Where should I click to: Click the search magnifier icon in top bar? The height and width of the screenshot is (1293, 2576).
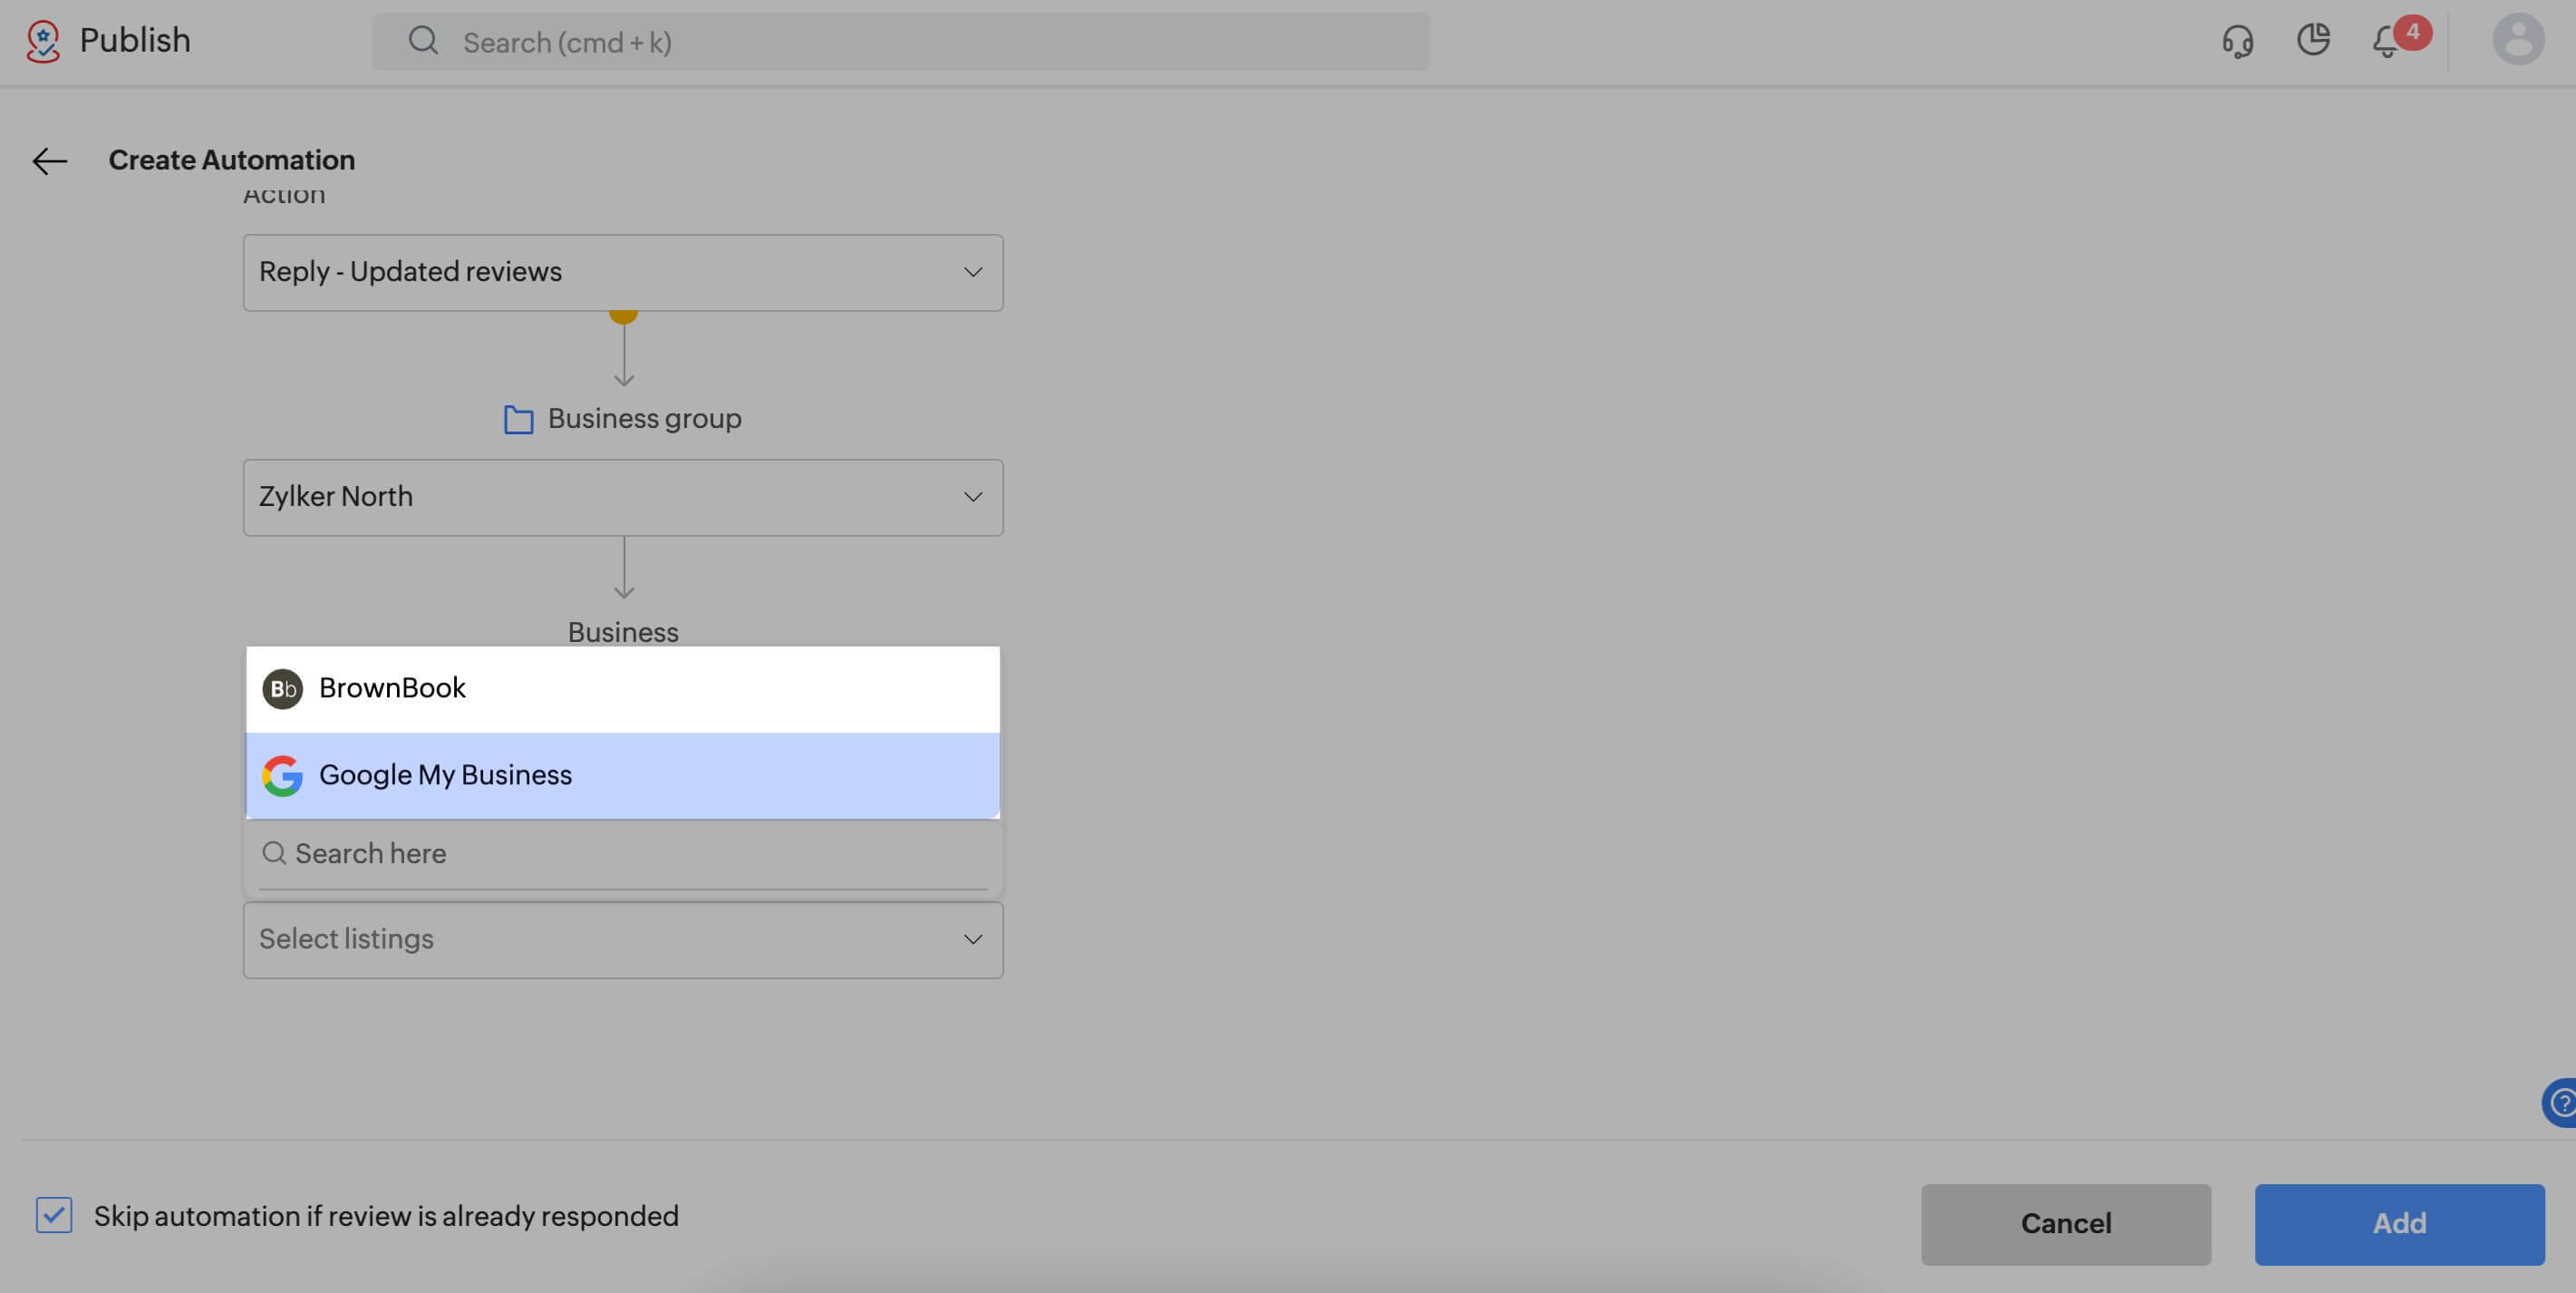423,41
